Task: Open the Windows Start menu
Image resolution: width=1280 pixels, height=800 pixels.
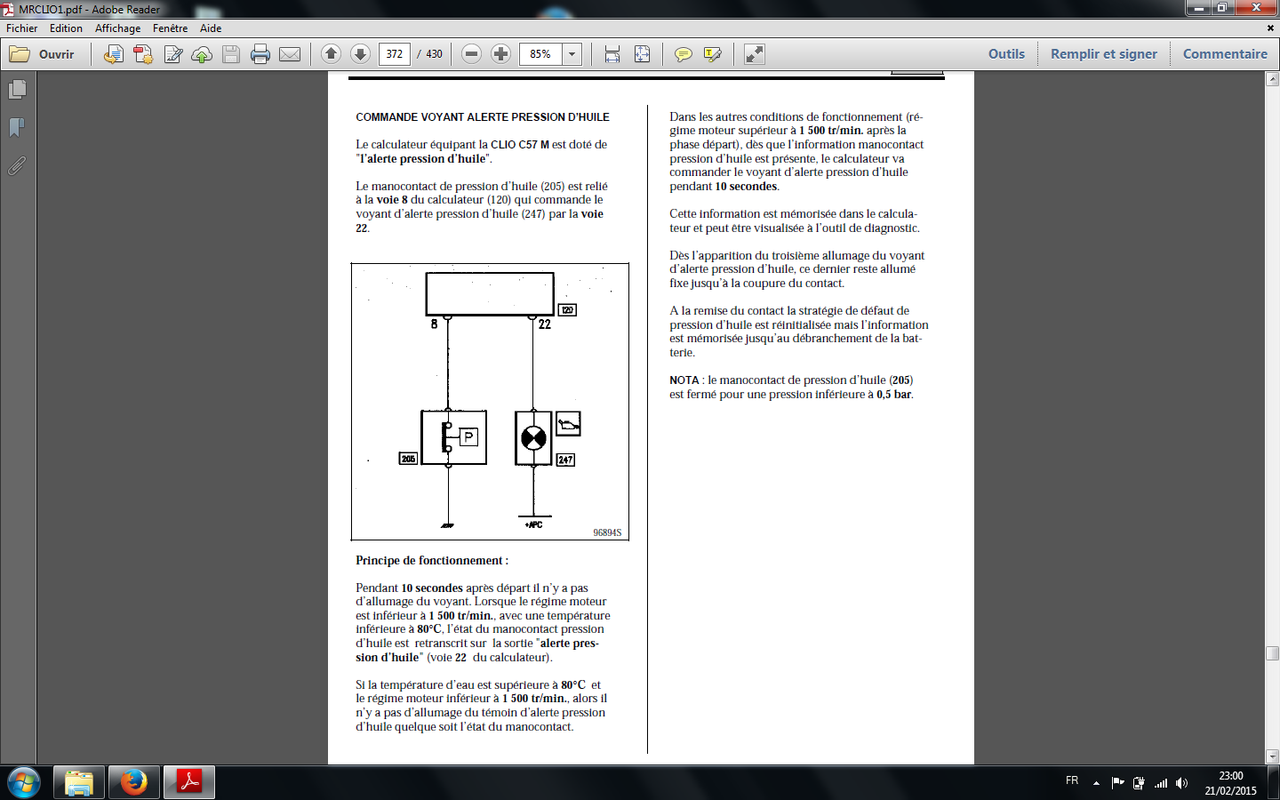Action: 22,781
